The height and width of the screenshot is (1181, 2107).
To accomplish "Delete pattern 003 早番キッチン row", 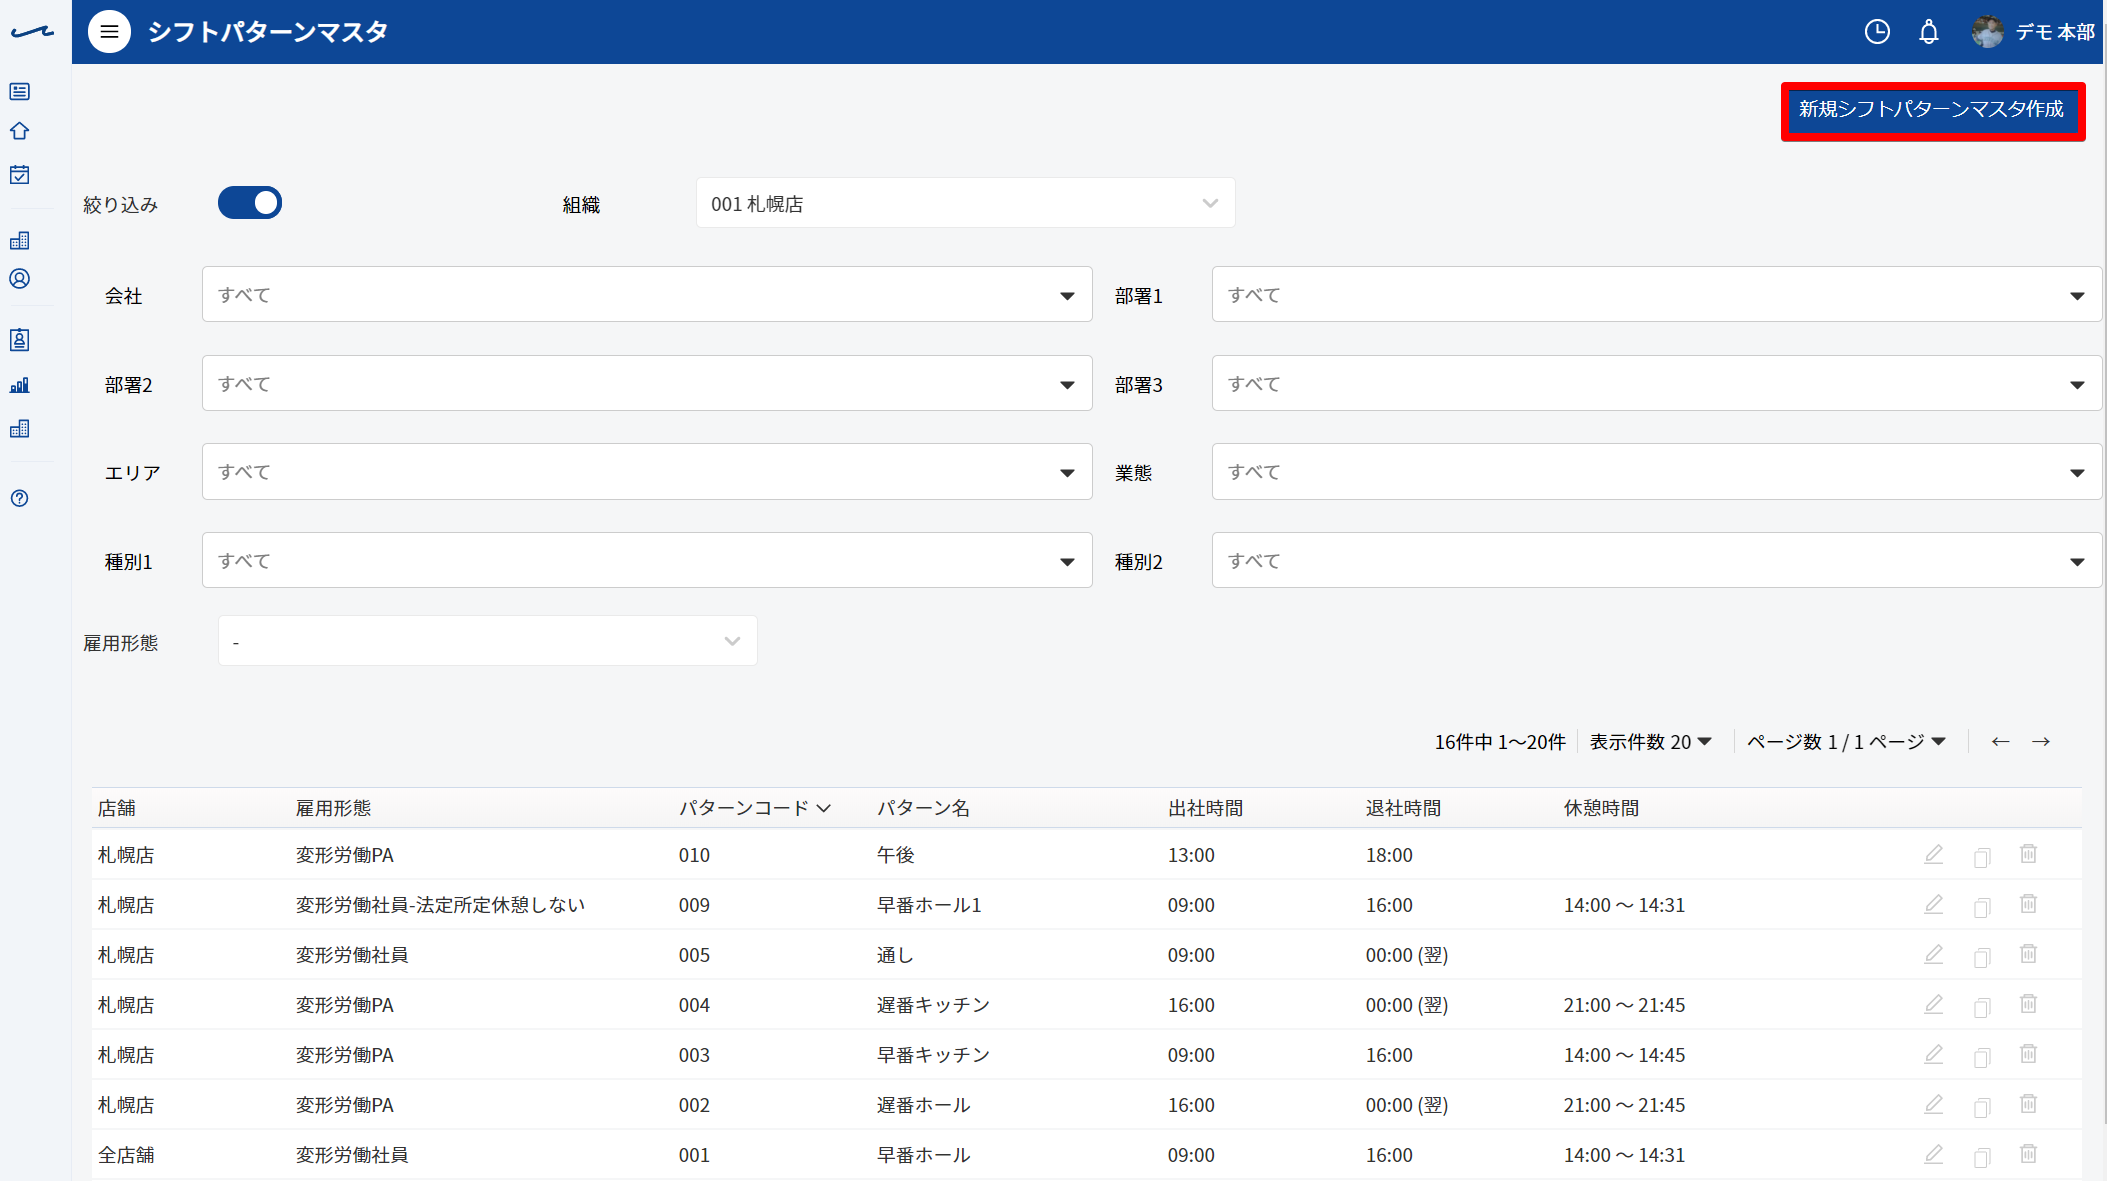I will pyautogui.click(x=2028, y=1054).
